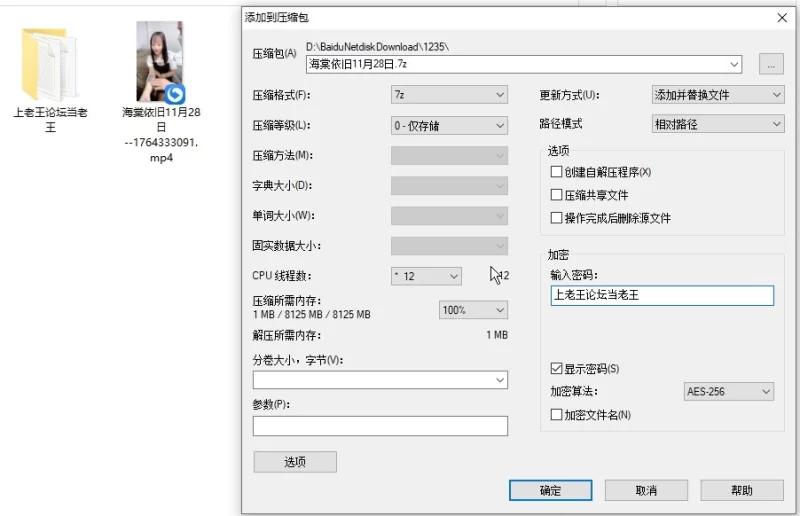Expand the 压缩等级 dropdown showing 仅存储
This screenshot has height=516, width=800.
(x=449, y=125)
